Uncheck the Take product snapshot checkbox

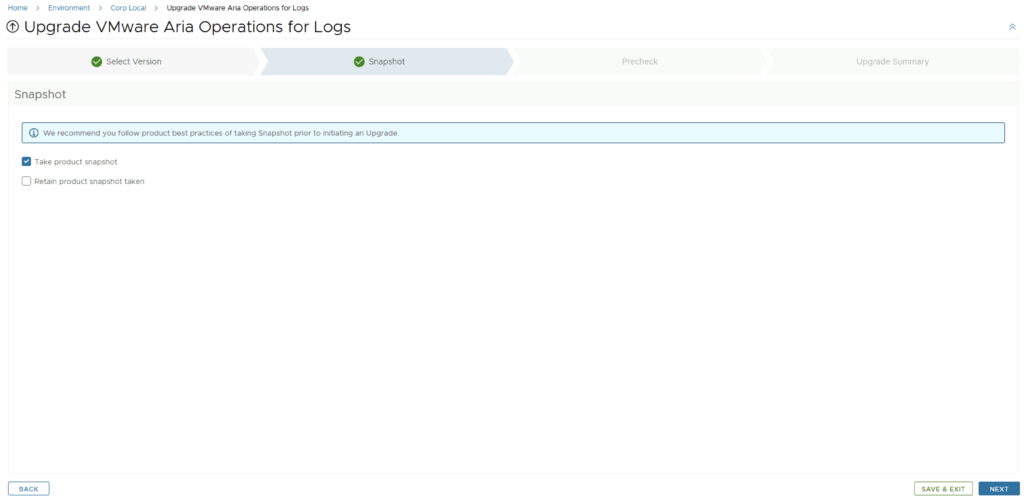27,161
